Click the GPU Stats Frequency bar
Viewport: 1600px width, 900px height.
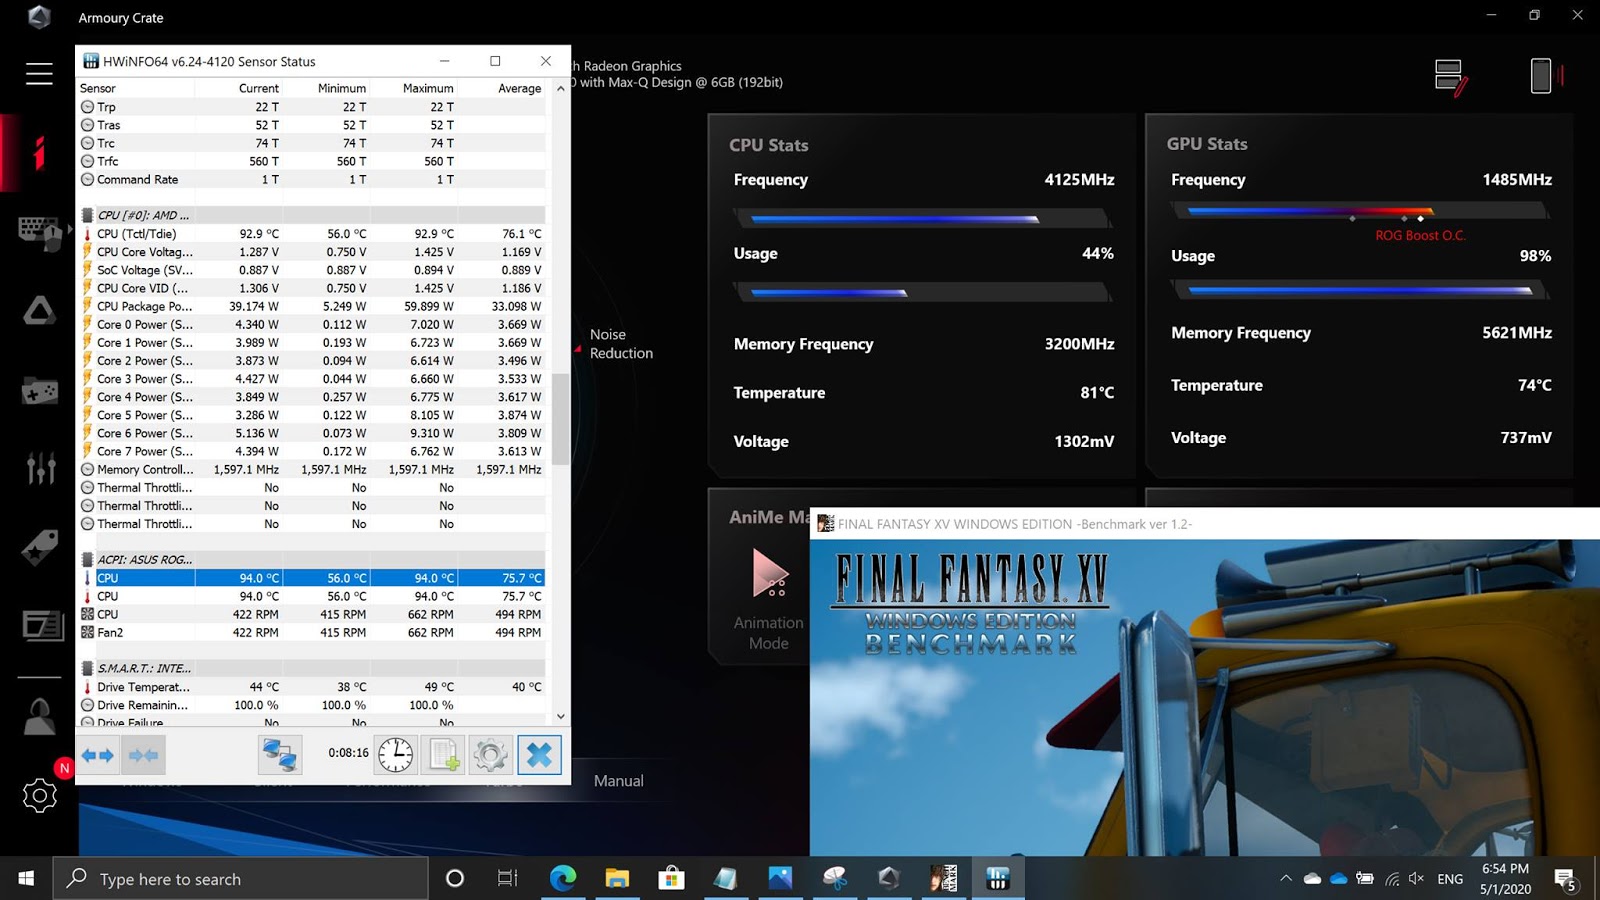pos(1360,212)
